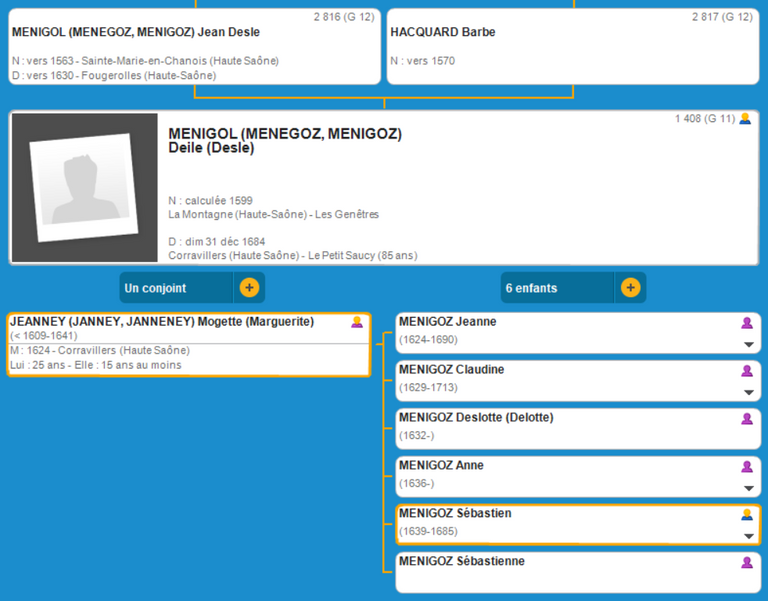Image resolution: width=768 pixels, height=601 pixels.
Task: Open dropdown arrow on Sébastien's card
Action: pyautogui.click(x=748, y=536)
